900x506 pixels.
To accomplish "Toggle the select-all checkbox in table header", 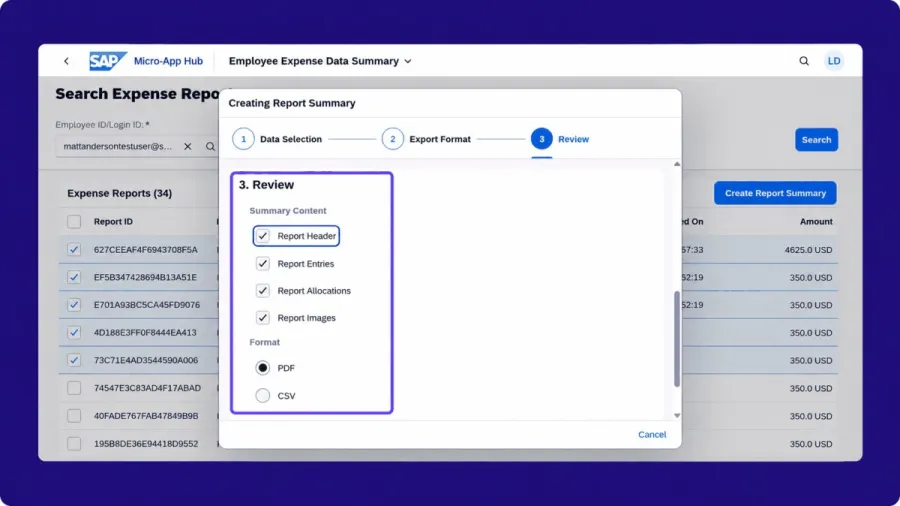I will click(x=74, y=221).
